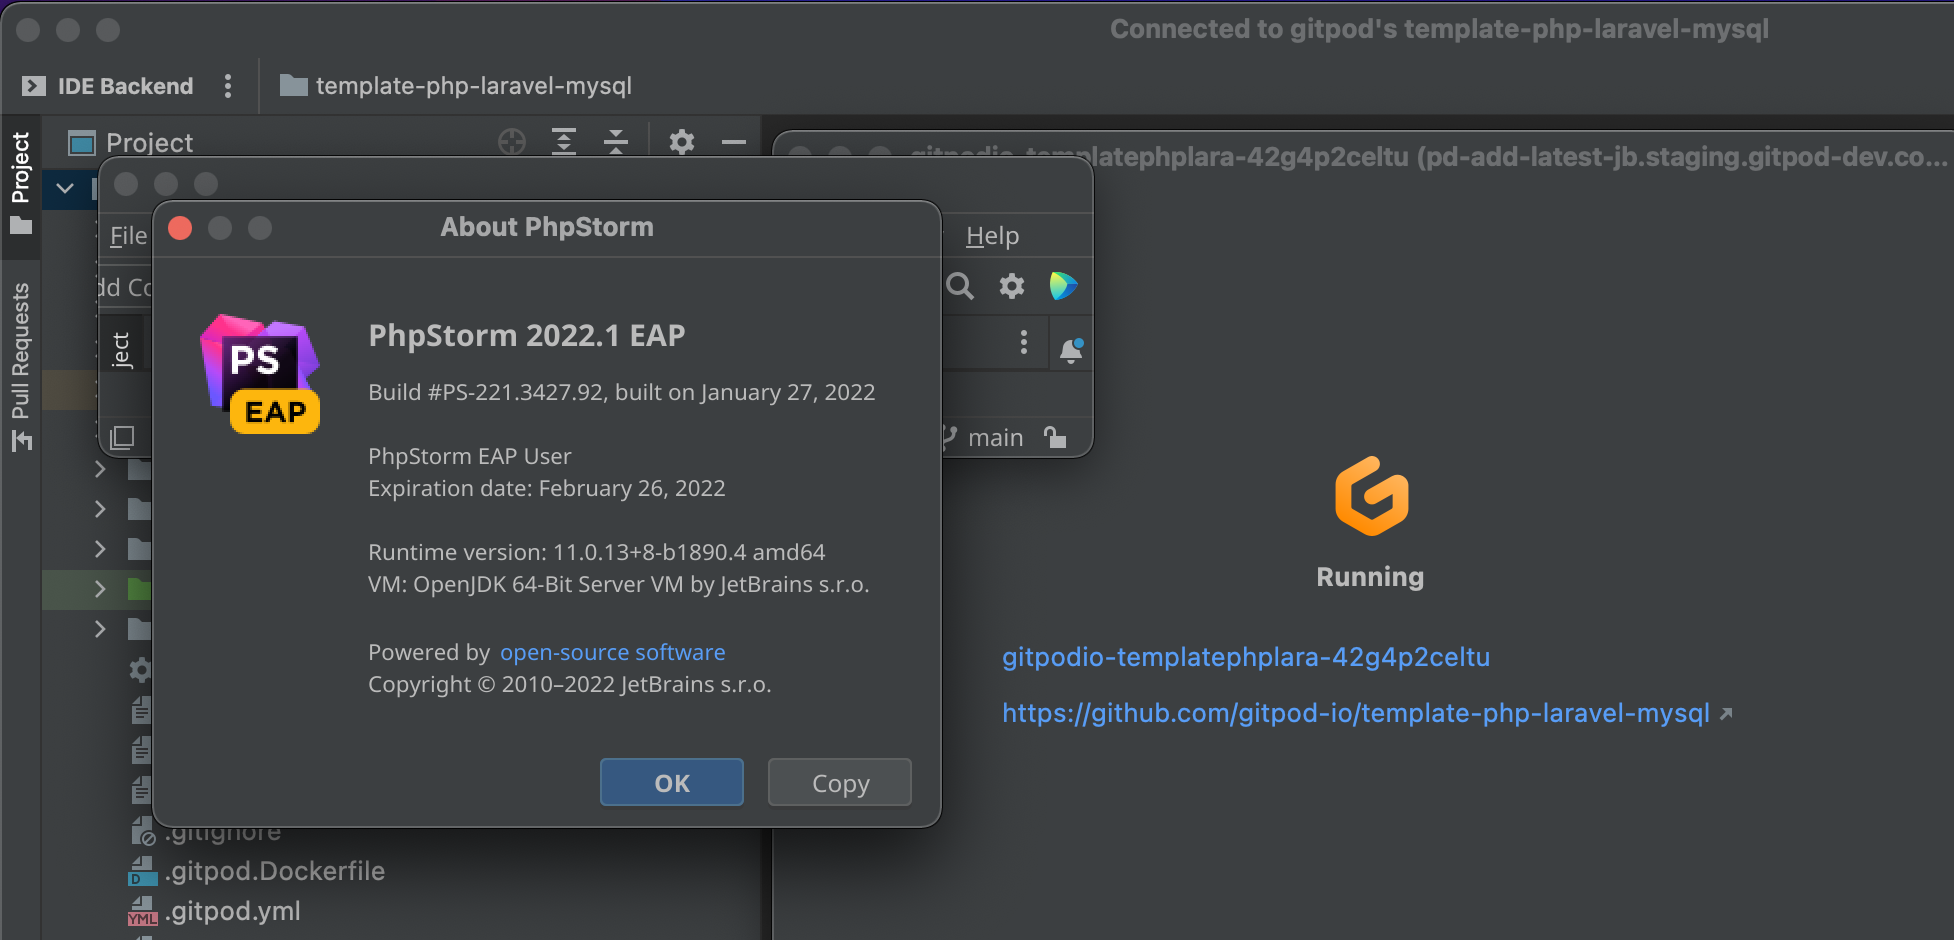Open the IDE Backend options menu
Image resolution: width=1954 pixels, height=940 pixels.
click(x=228, y=86)
